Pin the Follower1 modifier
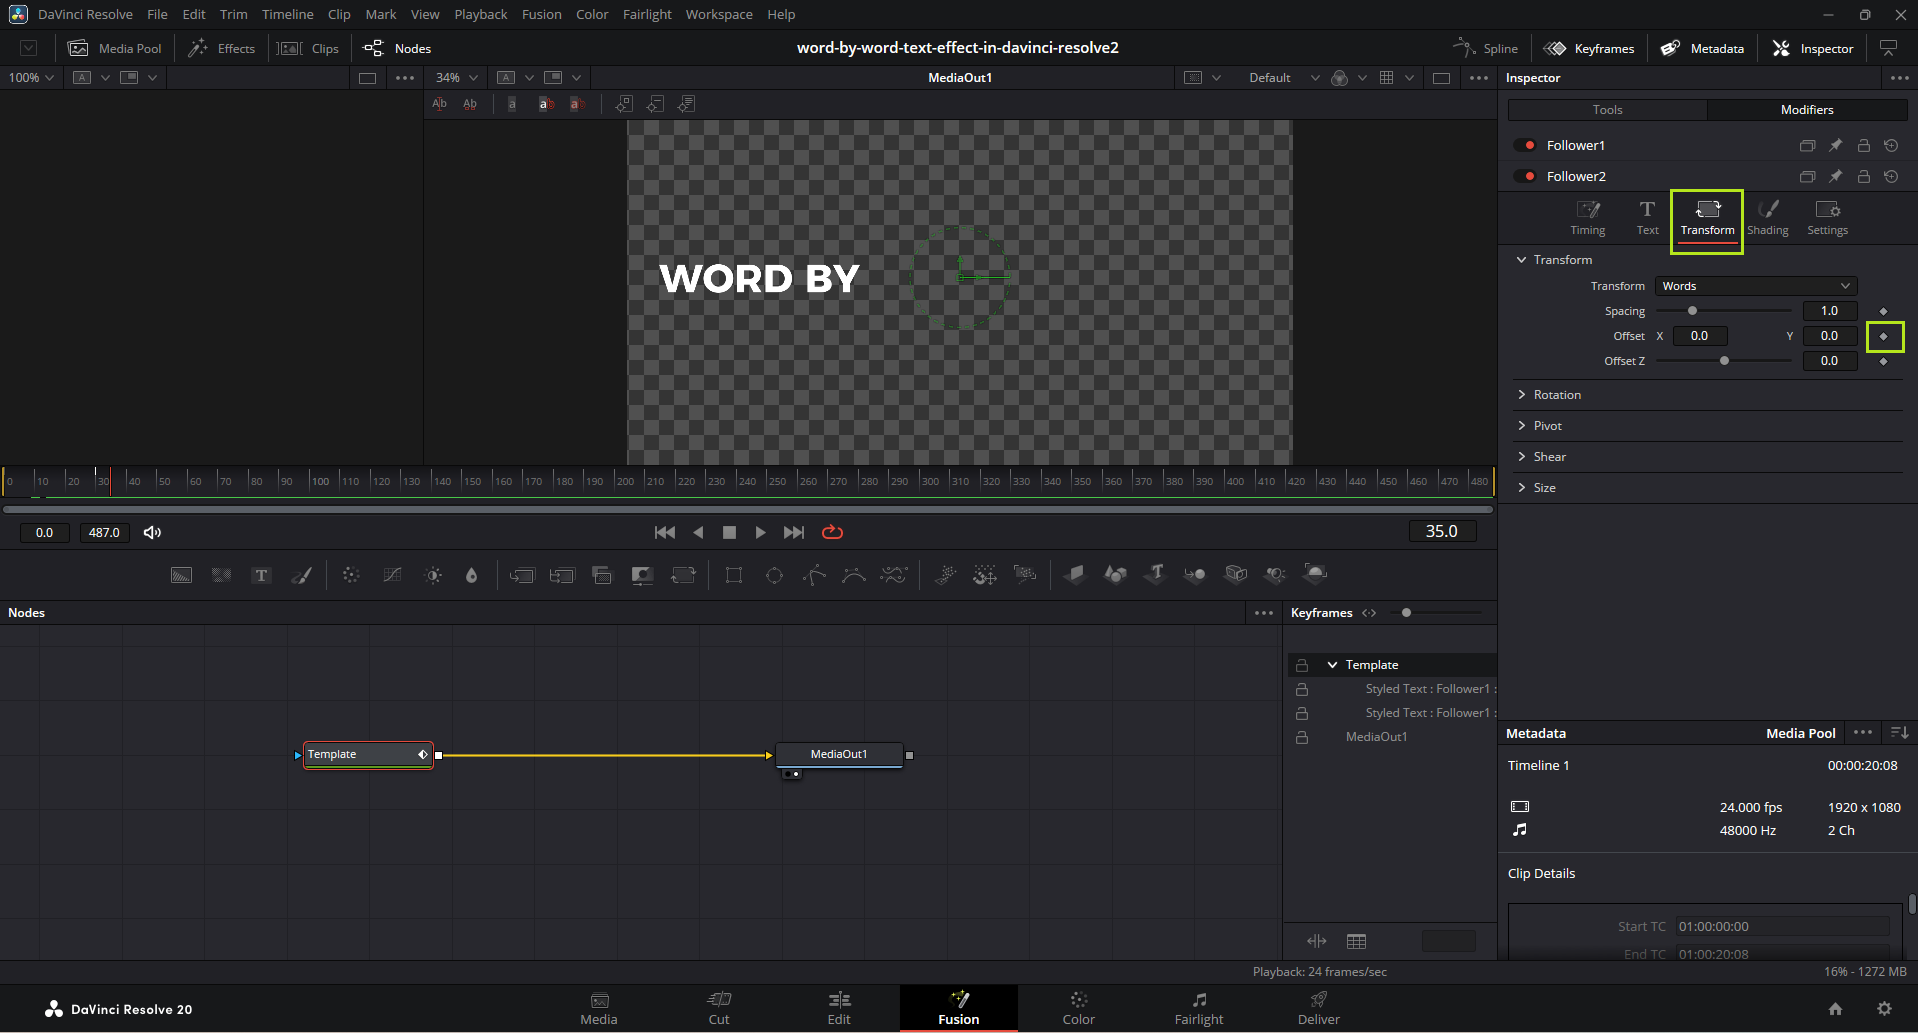The width and height of the screenshot is (1918, 1033). (x=1835, y=146)
